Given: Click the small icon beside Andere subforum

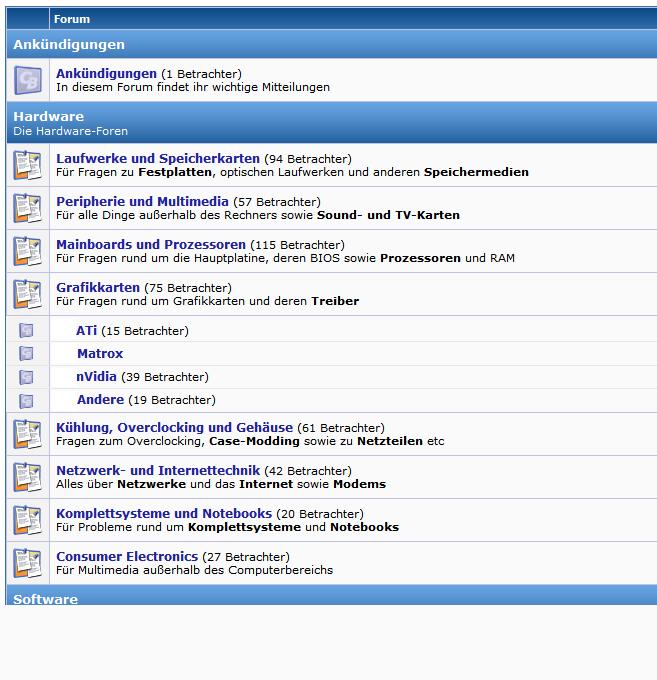Looking at the screenshot, I should [x=26, y=401].
